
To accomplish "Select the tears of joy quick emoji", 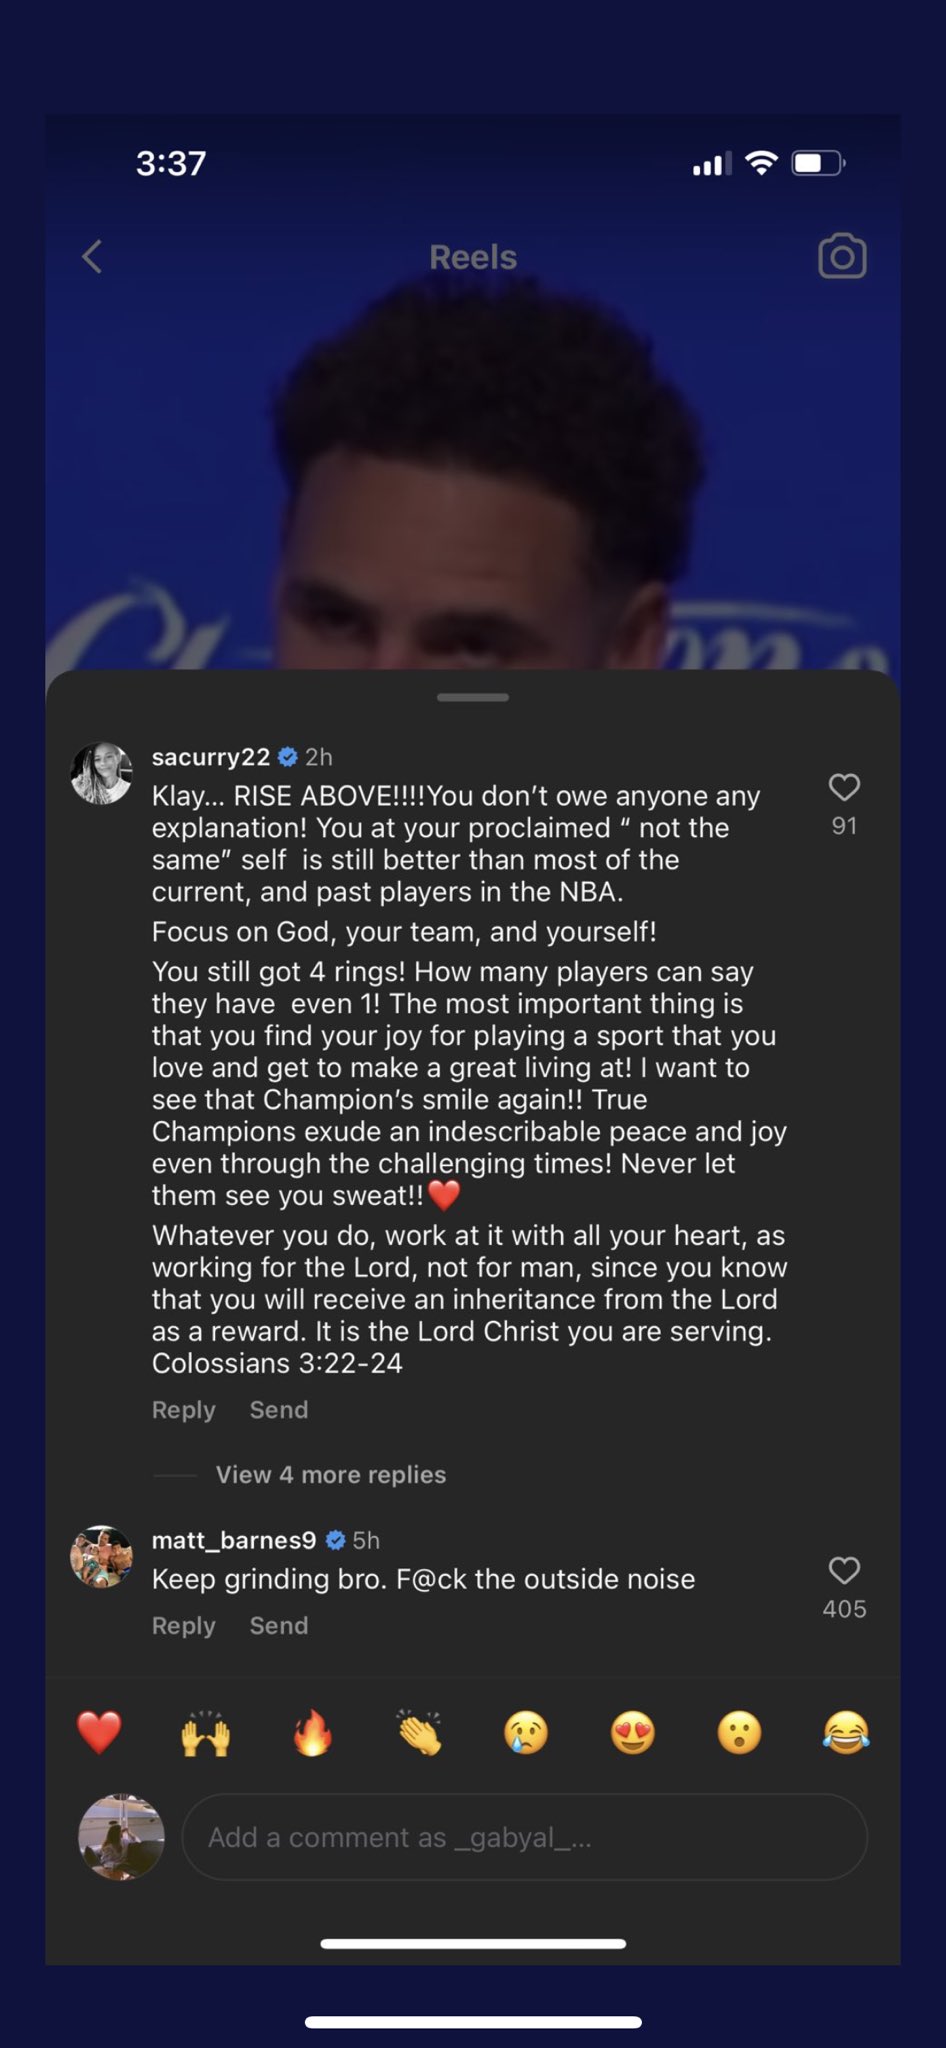I will [x=846, y=1733].
